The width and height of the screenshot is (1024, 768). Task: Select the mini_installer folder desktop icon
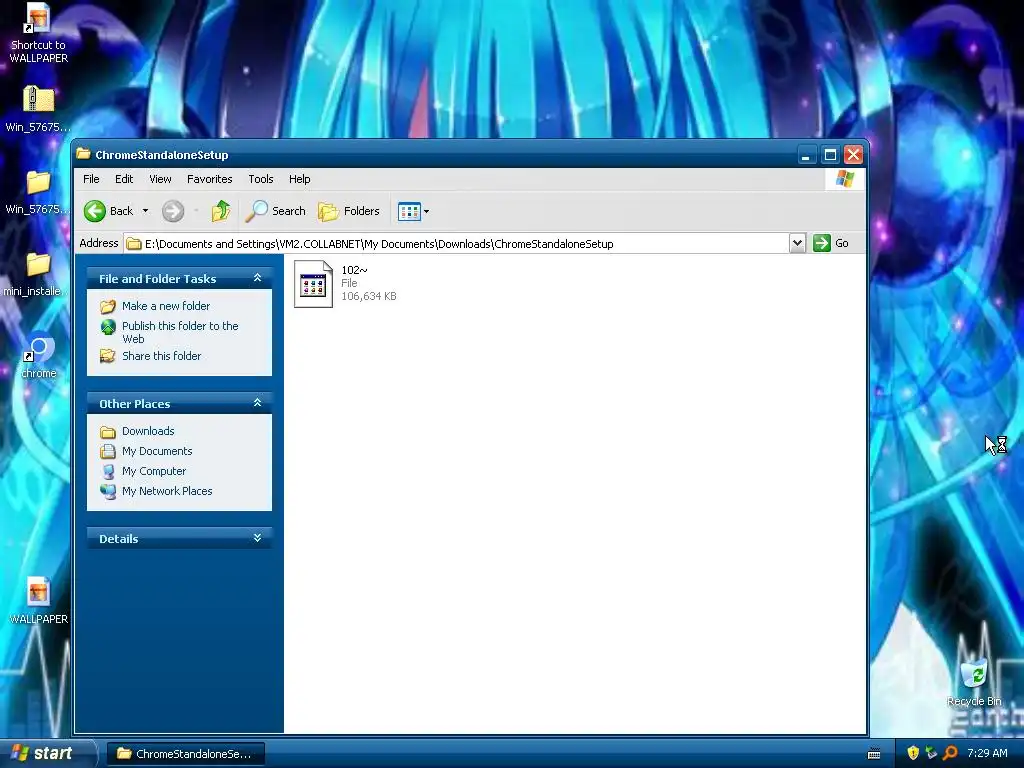click(35, 274)
